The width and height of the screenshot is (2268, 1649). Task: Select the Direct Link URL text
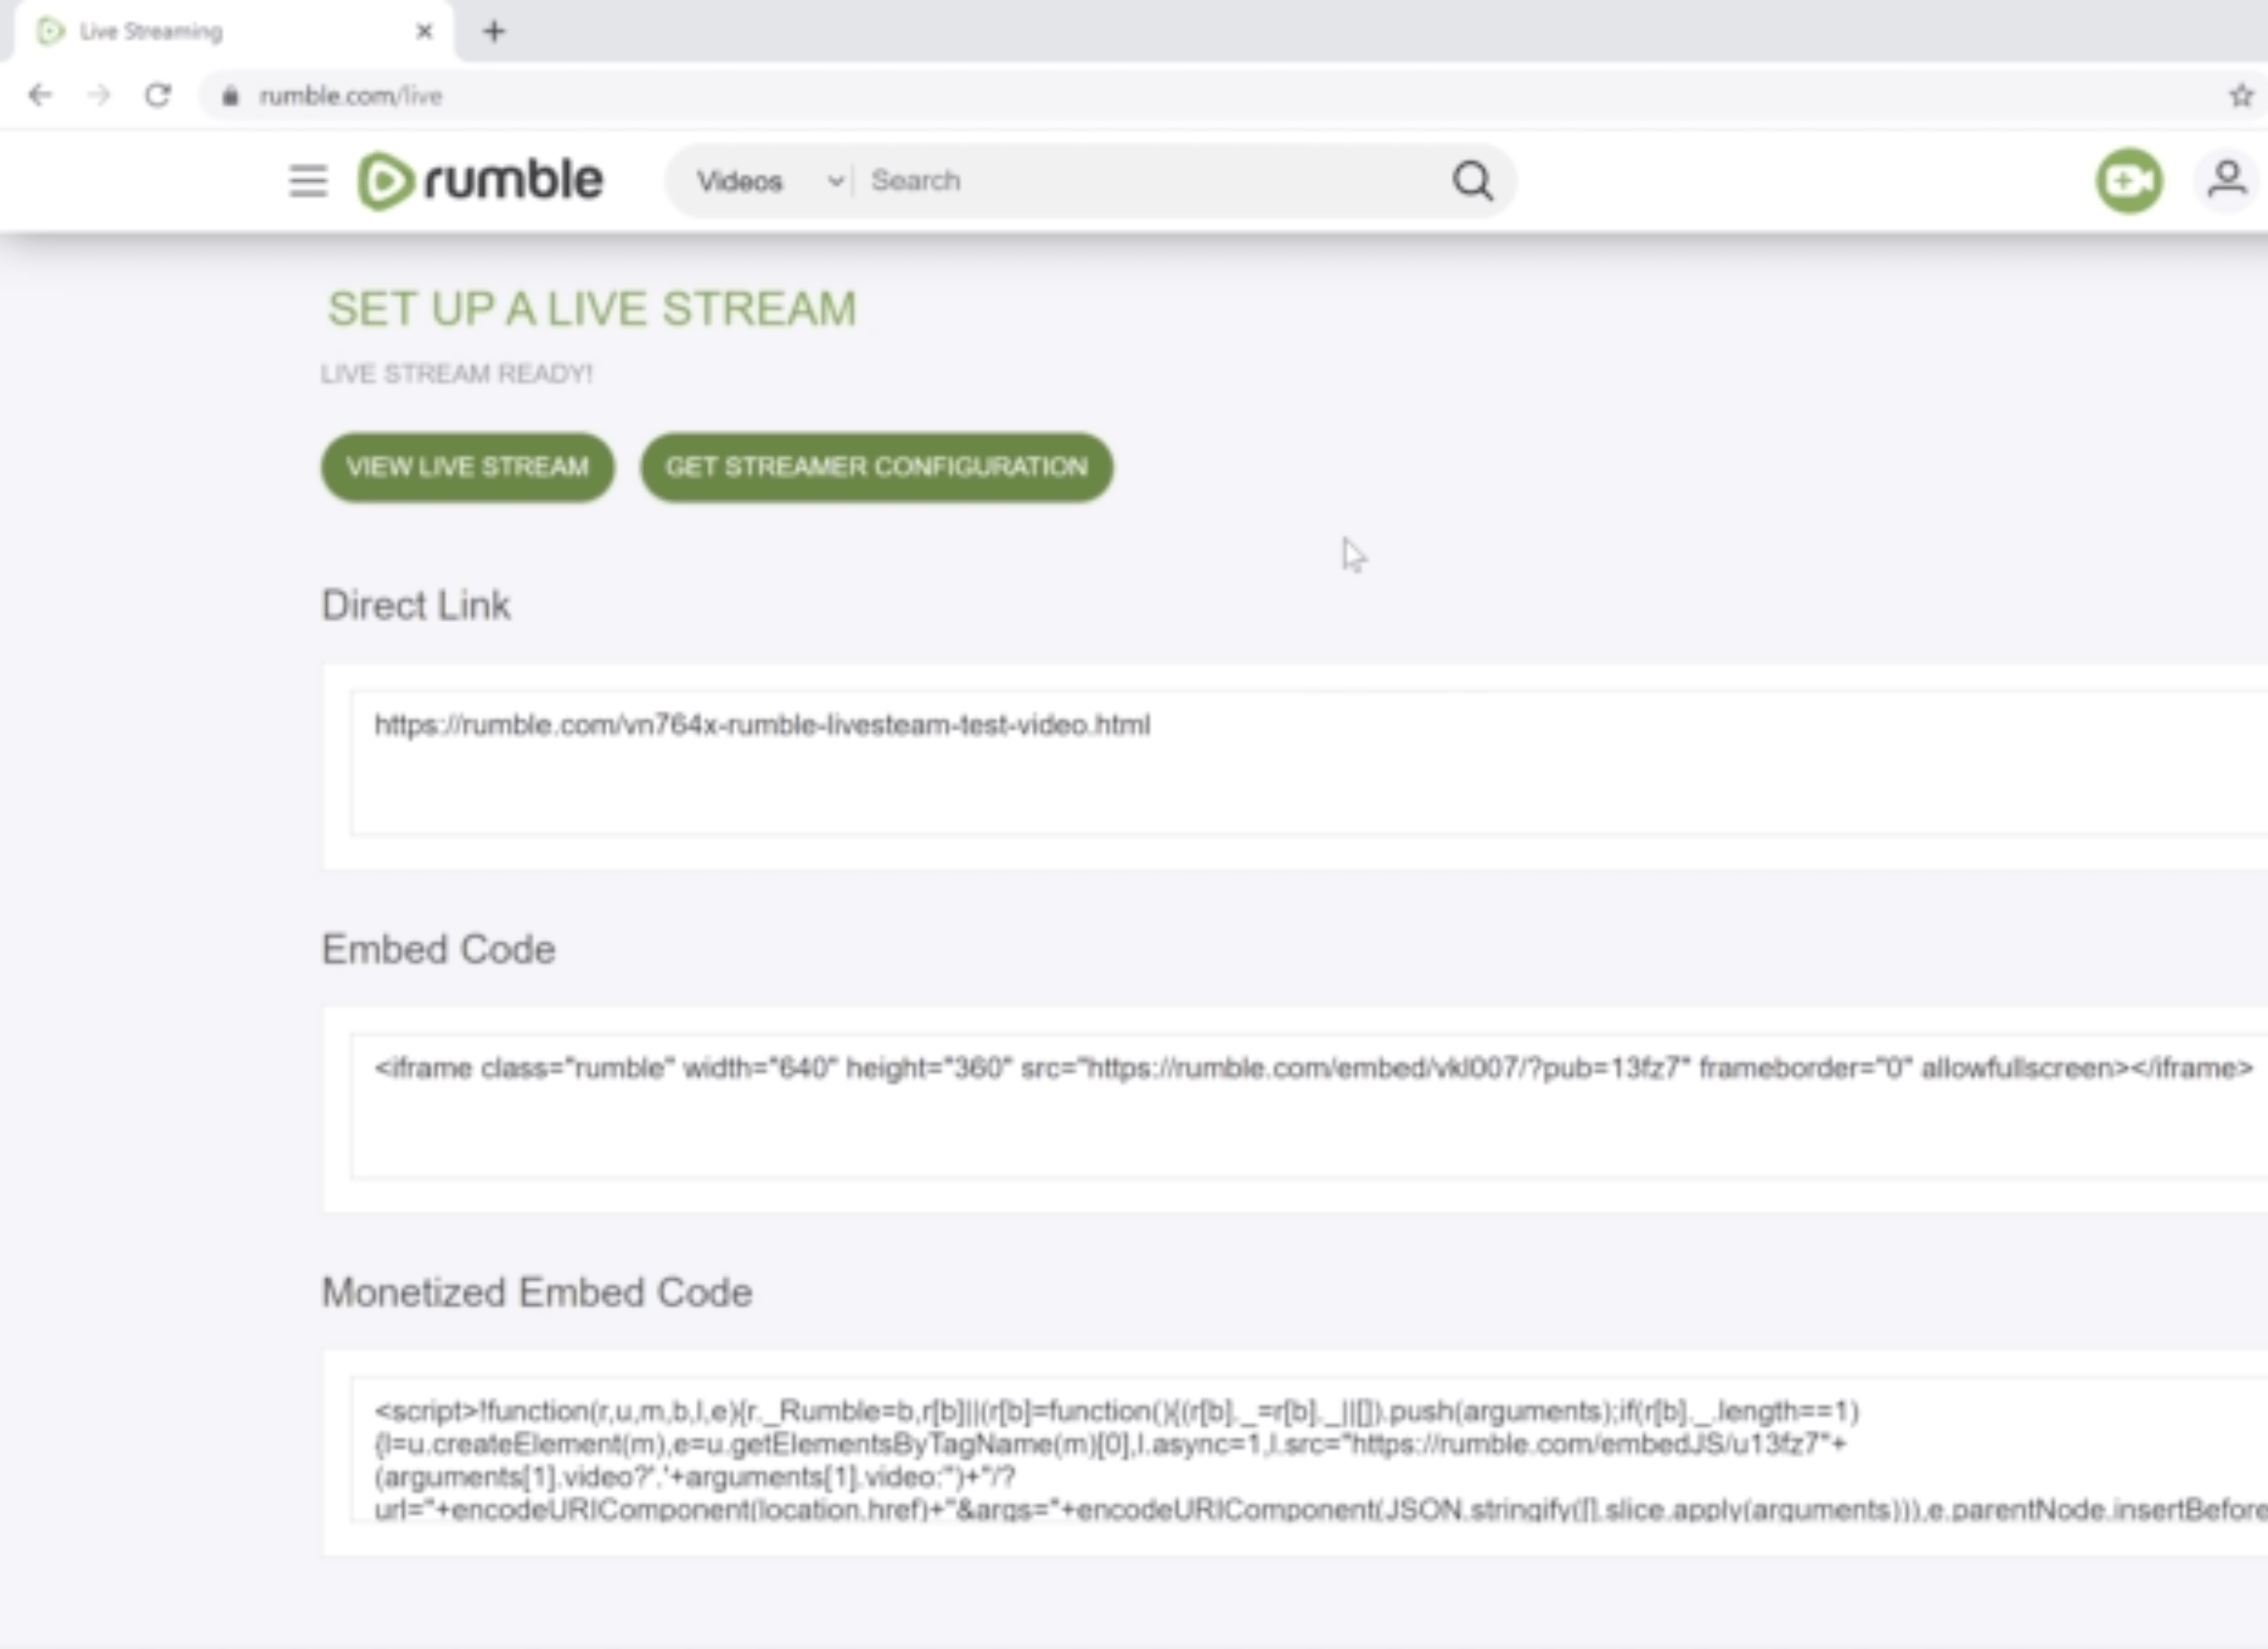tap(762, 725)
